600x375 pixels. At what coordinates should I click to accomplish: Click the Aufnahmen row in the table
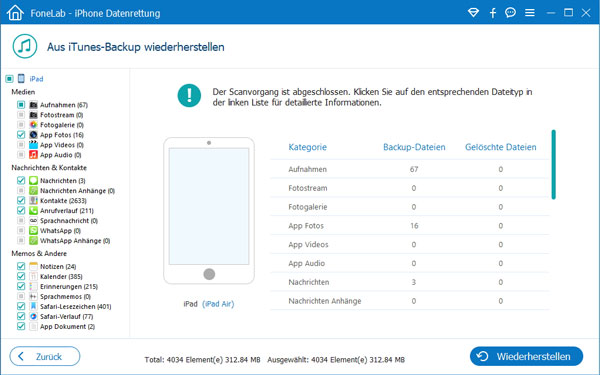point(410,169)
